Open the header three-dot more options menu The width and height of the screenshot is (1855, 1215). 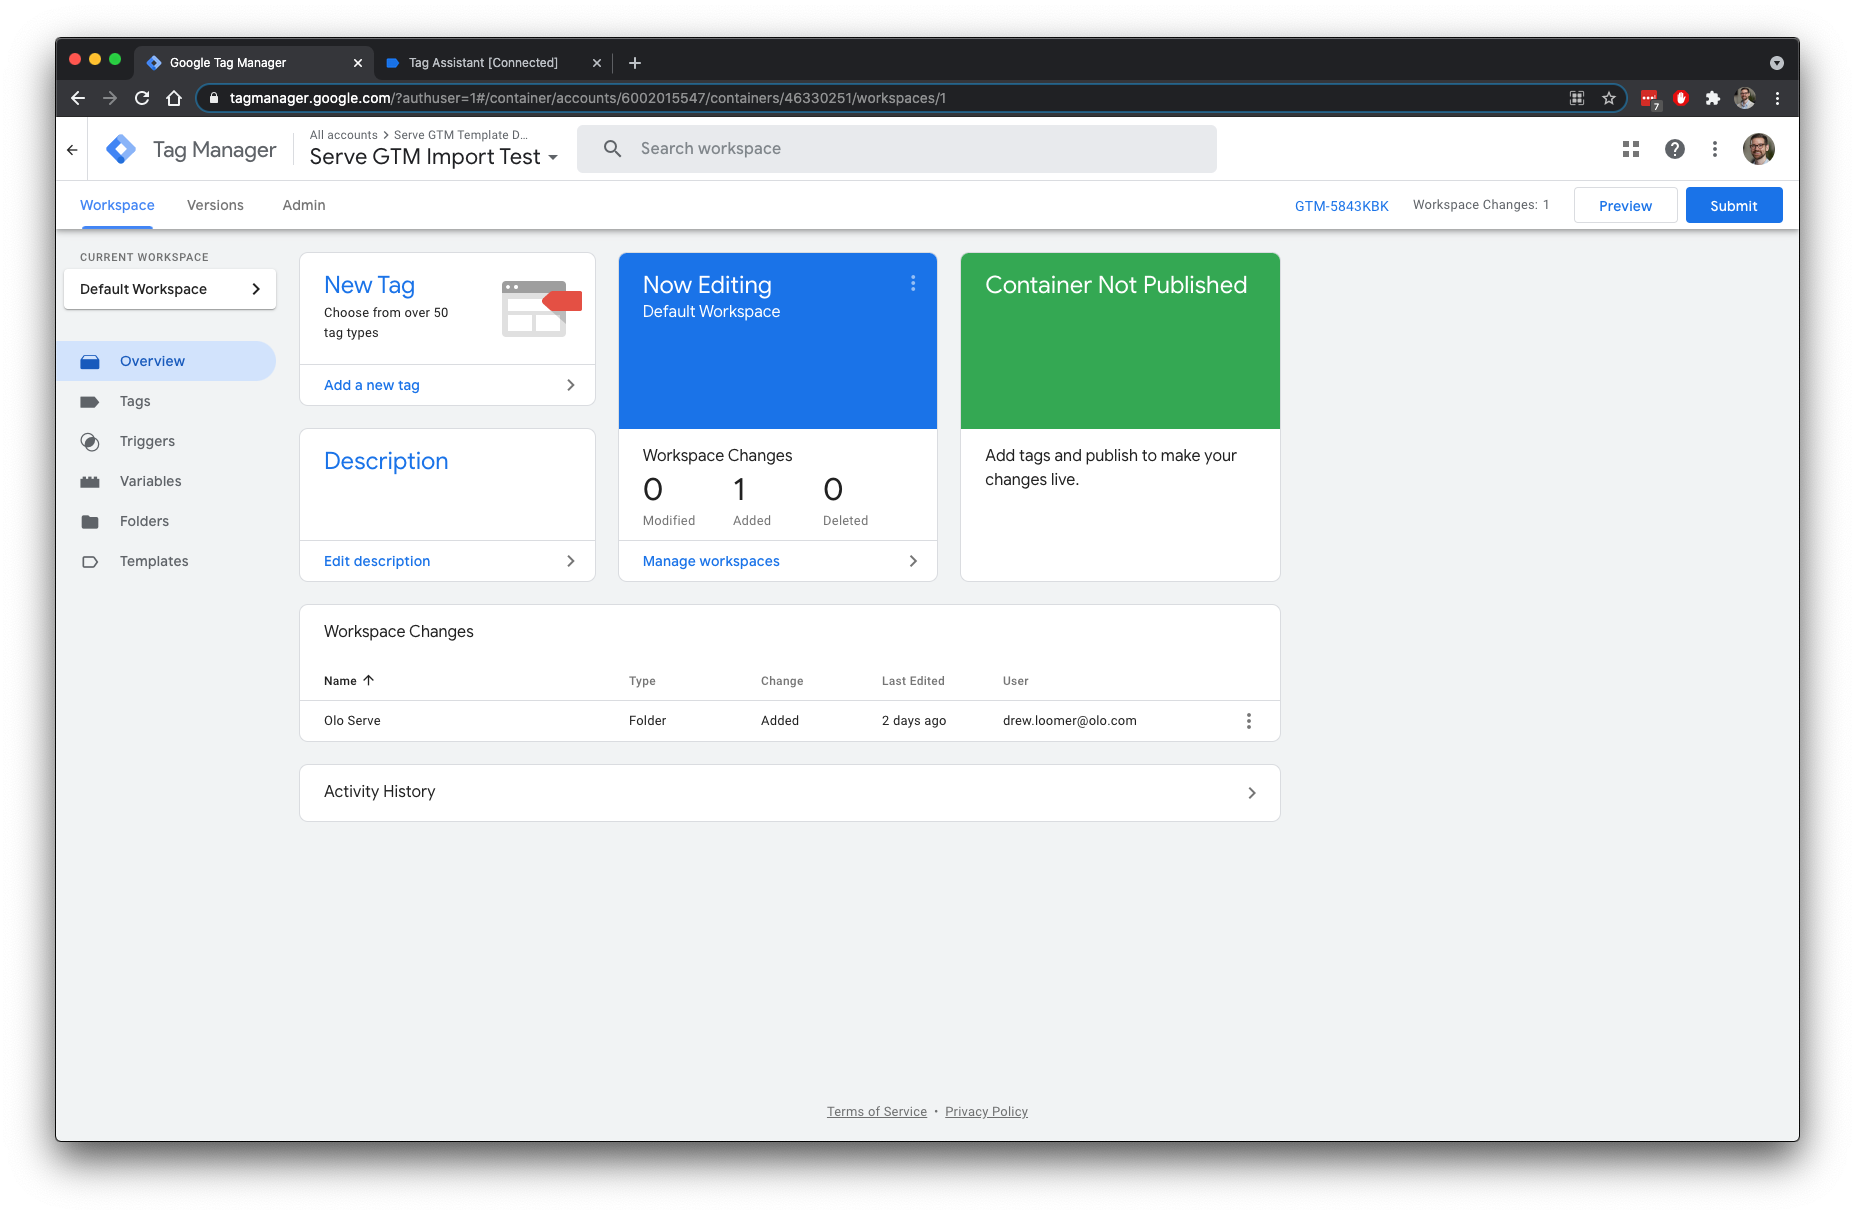click(x=1715, y=149)
